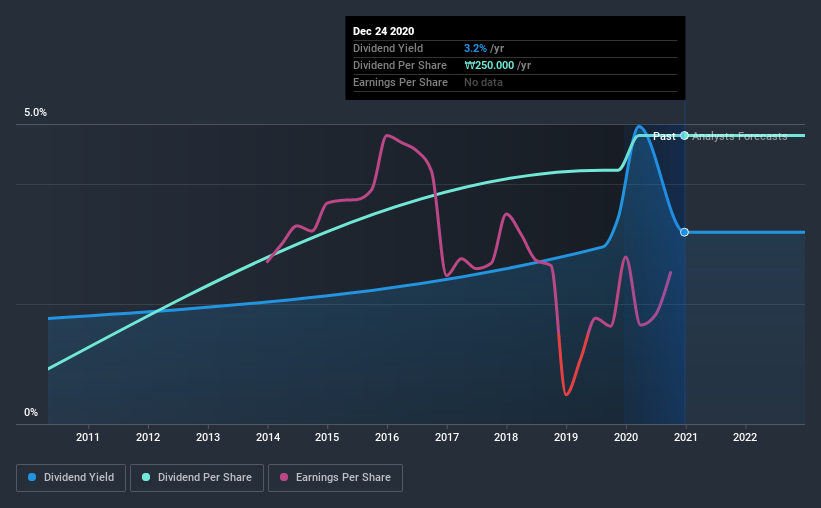Click the Past label on chart
This screenshot has height=508, width=821.
tap(664, 136)
